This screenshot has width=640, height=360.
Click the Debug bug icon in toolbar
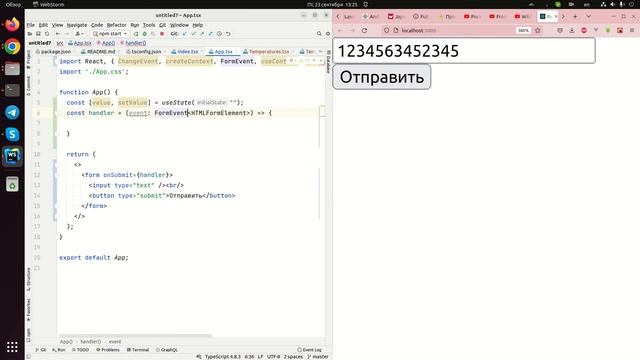pos(144,34)
